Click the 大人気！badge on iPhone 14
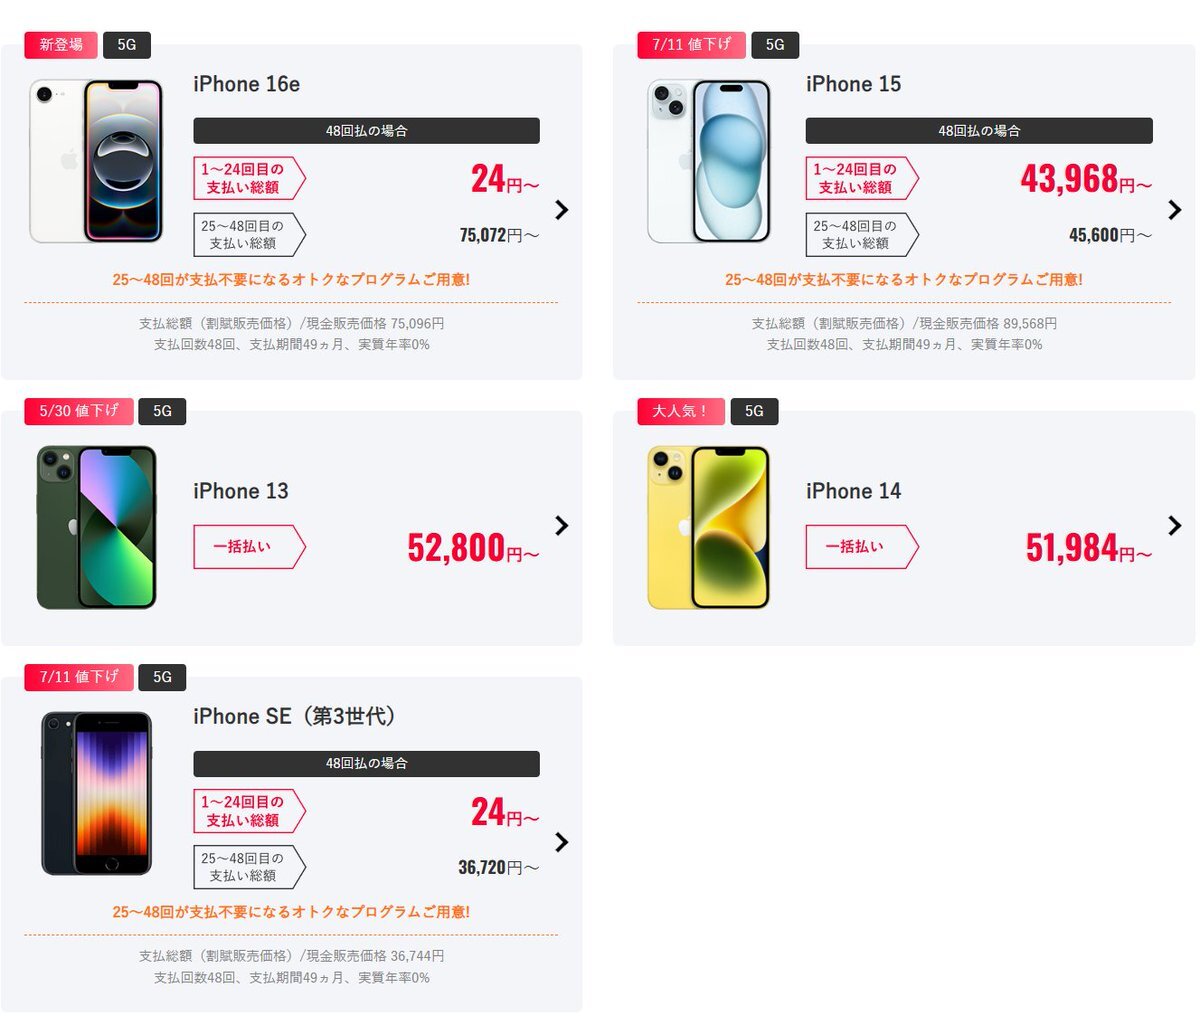1200x1025 pixels. tap(681, 411)
